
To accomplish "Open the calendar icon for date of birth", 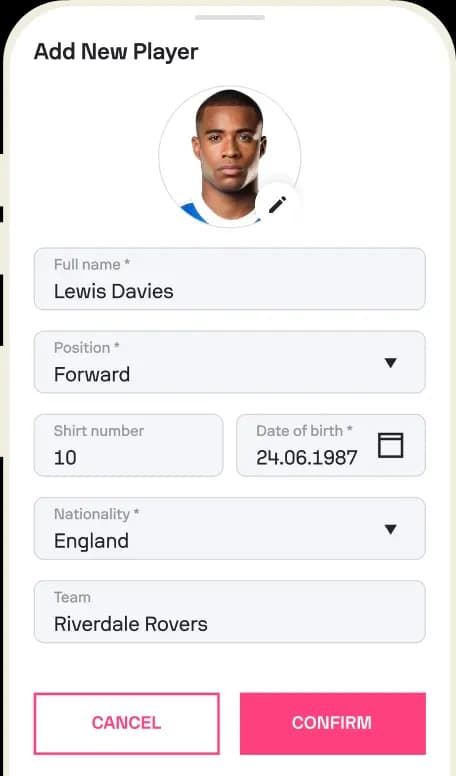I will point(391,445).
